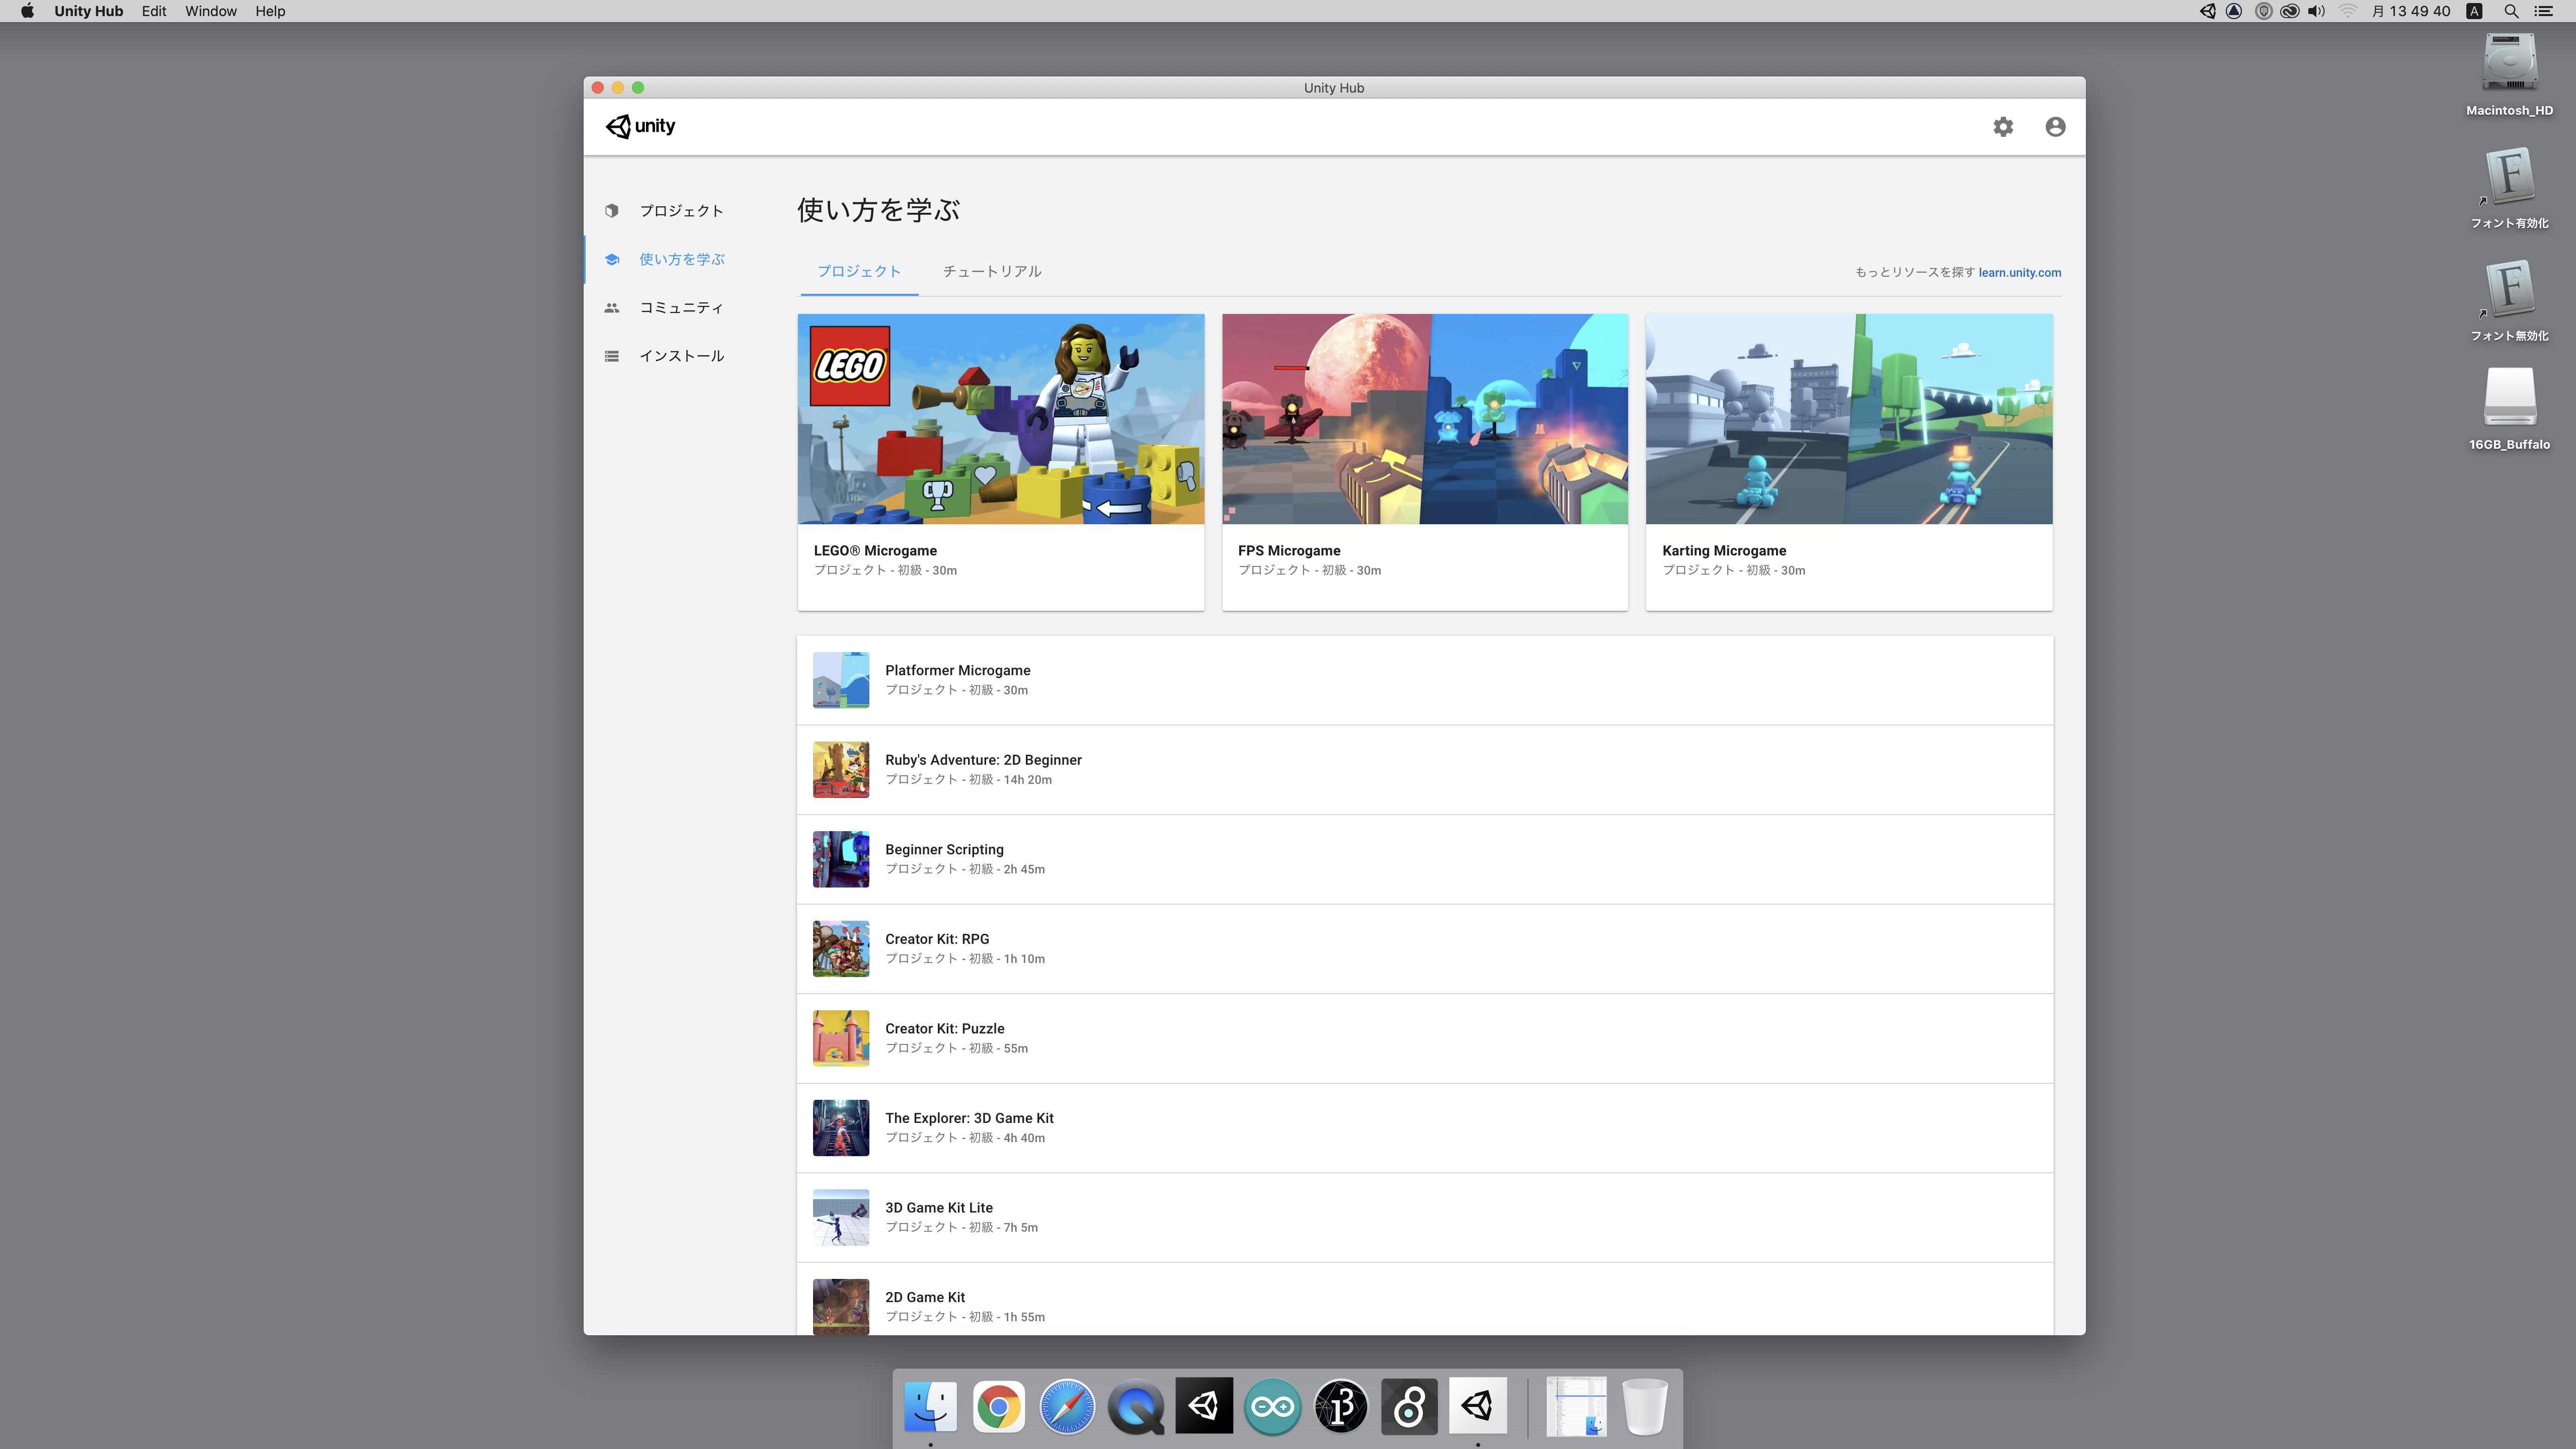The image size is (2576, 1449).
Task: Select the プロジェクト tab under heading
Action: (x=858, y=272)
